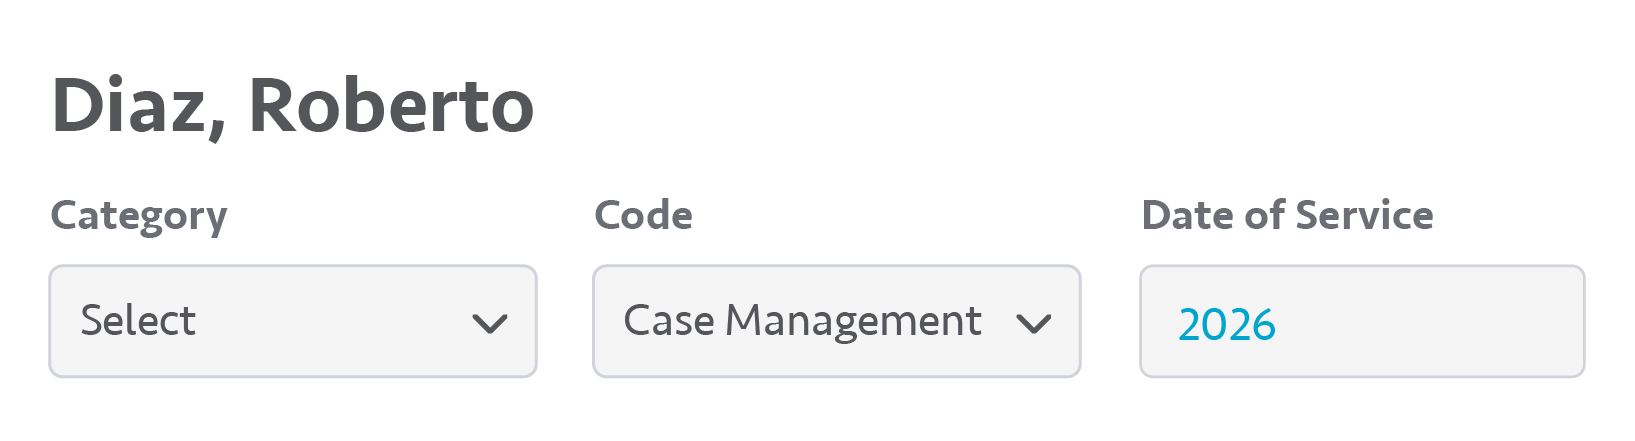
Task: Select the "Diaz, Roberto" patient heading
Action: point(292,106)
